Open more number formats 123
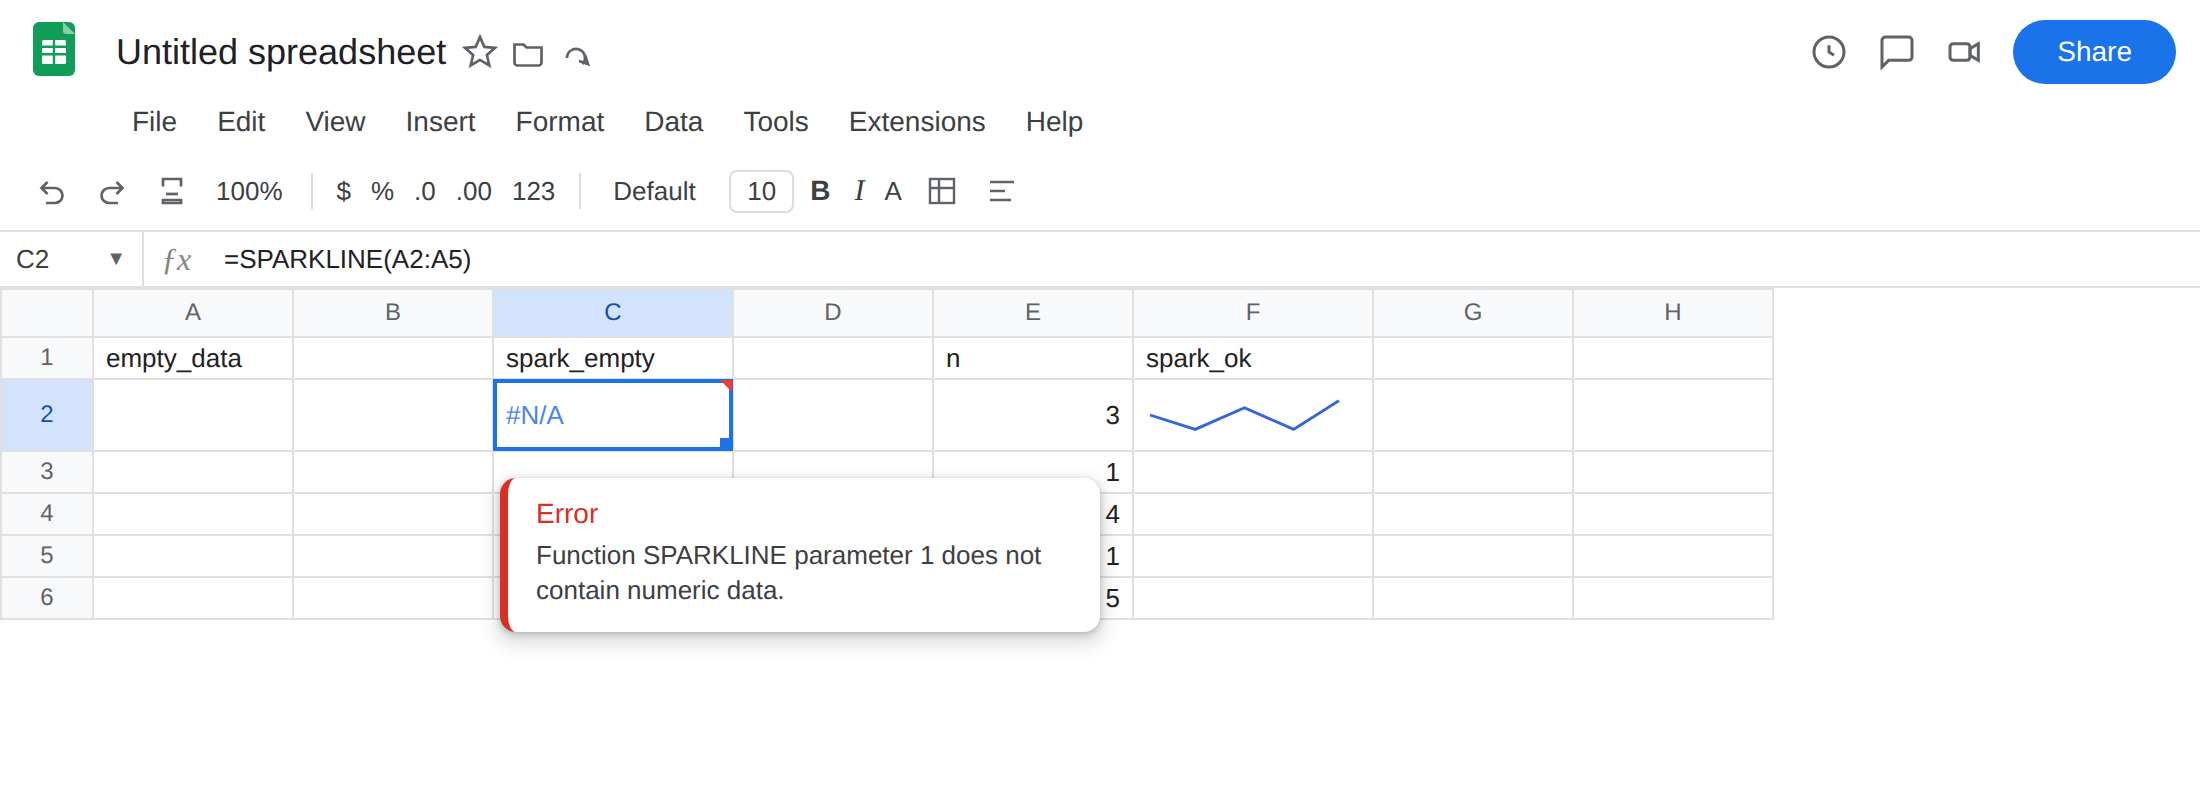 pyautogui.click(x=533, y=191)
